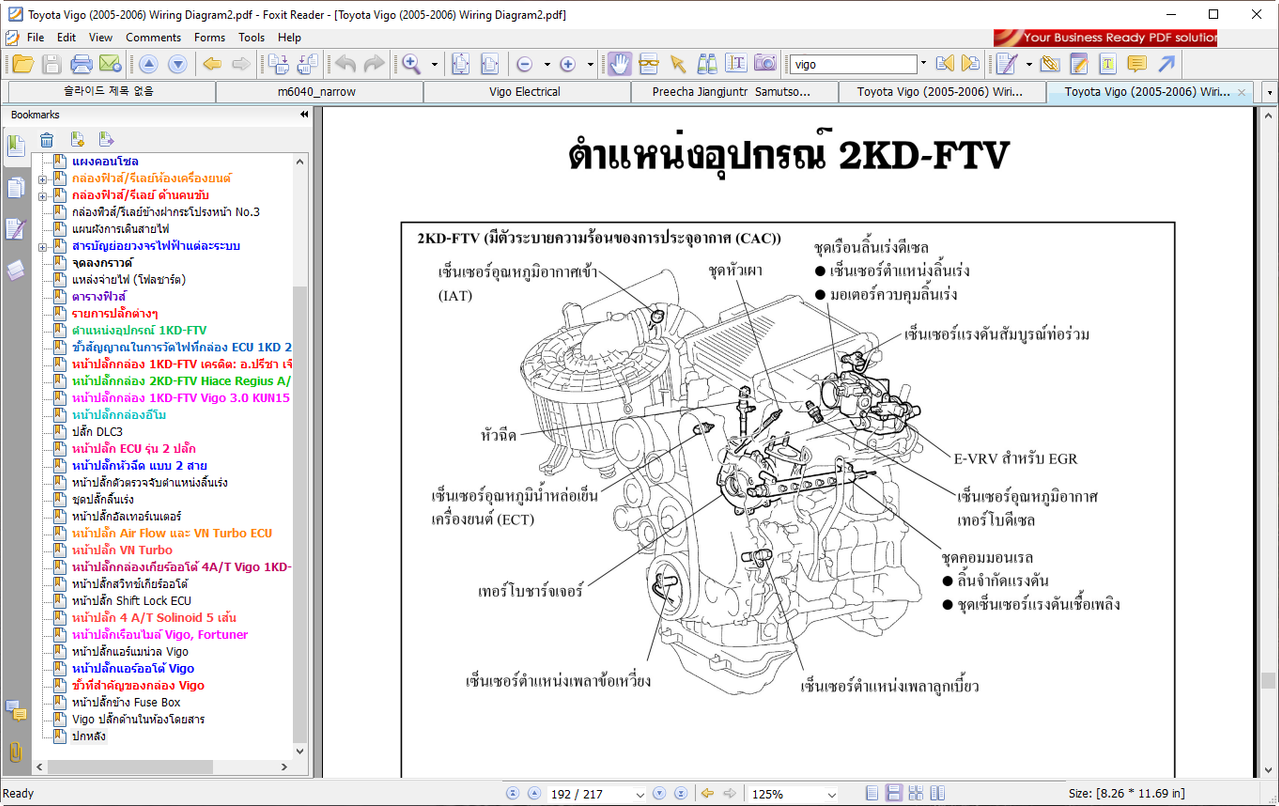Screen dimensions: 1279x806
Task: Open the Edit menu
Action: tap(66, 37)
